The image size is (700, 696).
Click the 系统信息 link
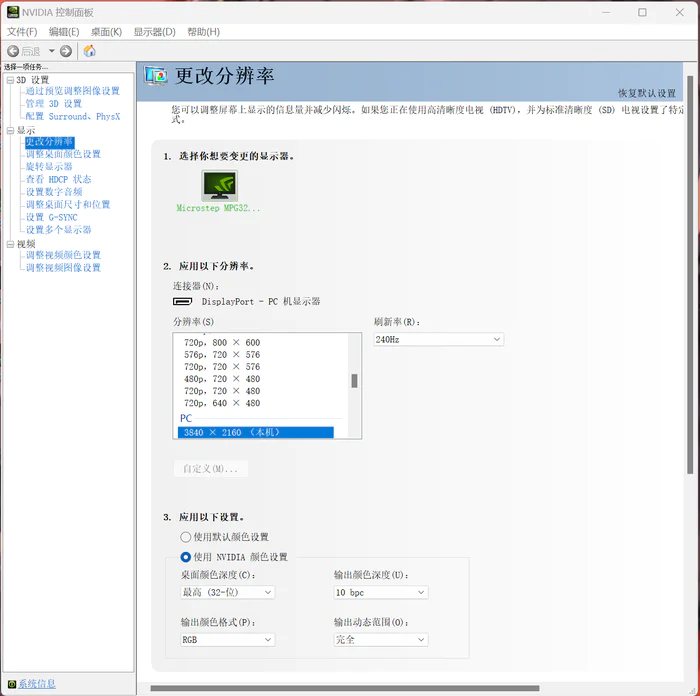[37, 684]
